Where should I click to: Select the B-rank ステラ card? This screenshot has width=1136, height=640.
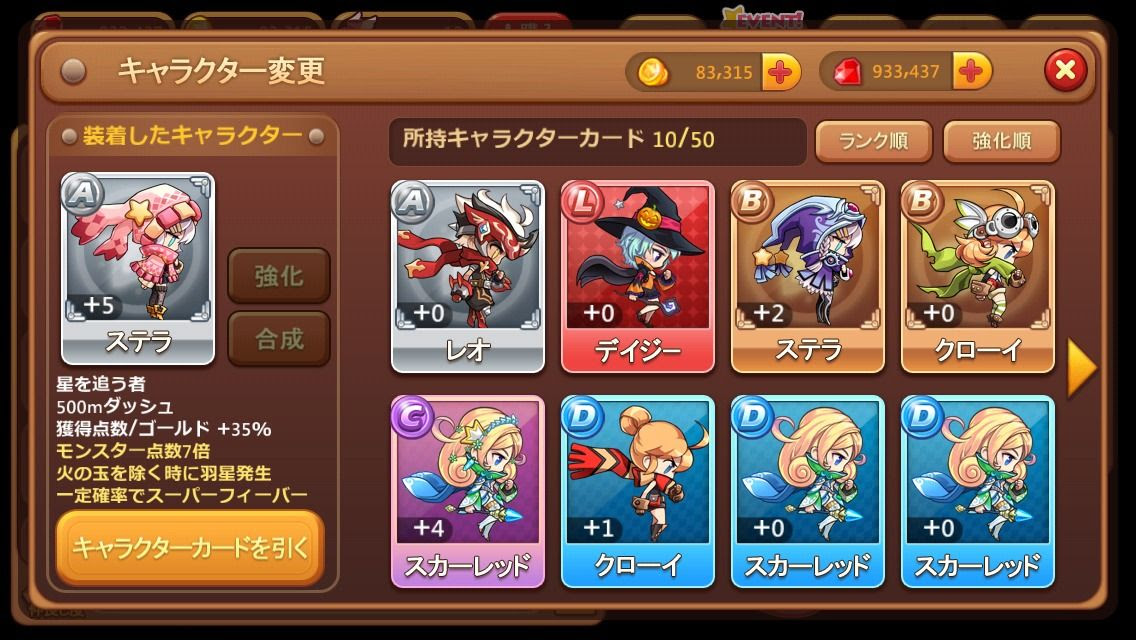[x=808, y=277]
